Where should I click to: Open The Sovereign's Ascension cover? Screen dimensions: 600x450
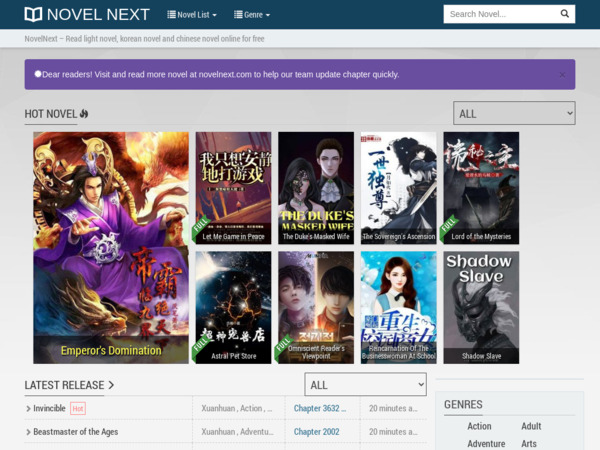click(399, 188)
